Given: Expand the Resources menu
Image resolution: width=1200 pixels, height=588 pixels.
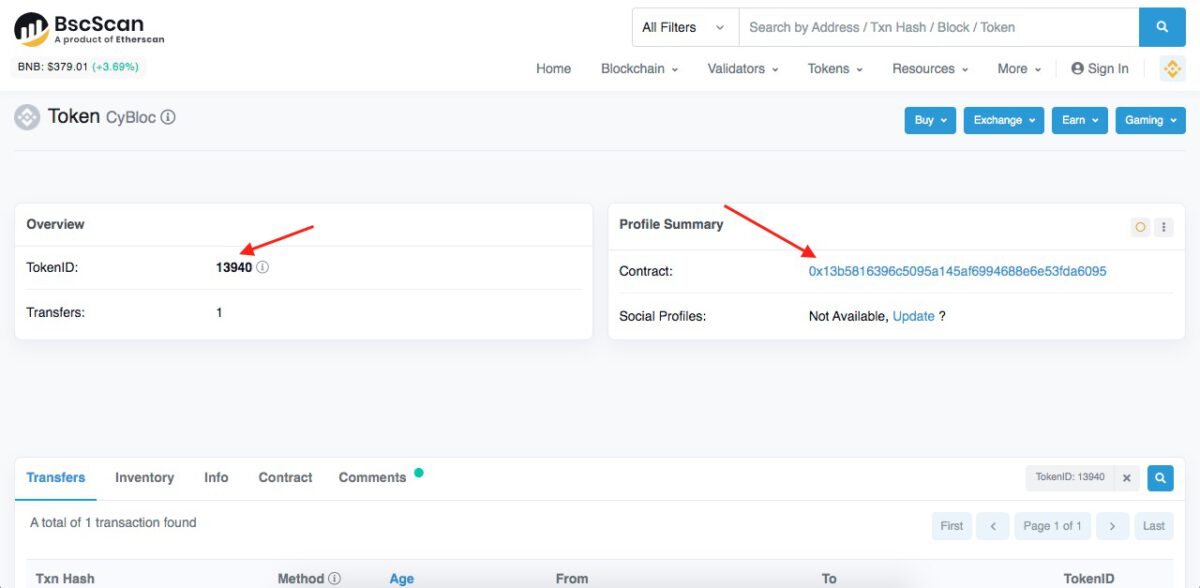Looking at the screenshot, I should click(930, 69).
